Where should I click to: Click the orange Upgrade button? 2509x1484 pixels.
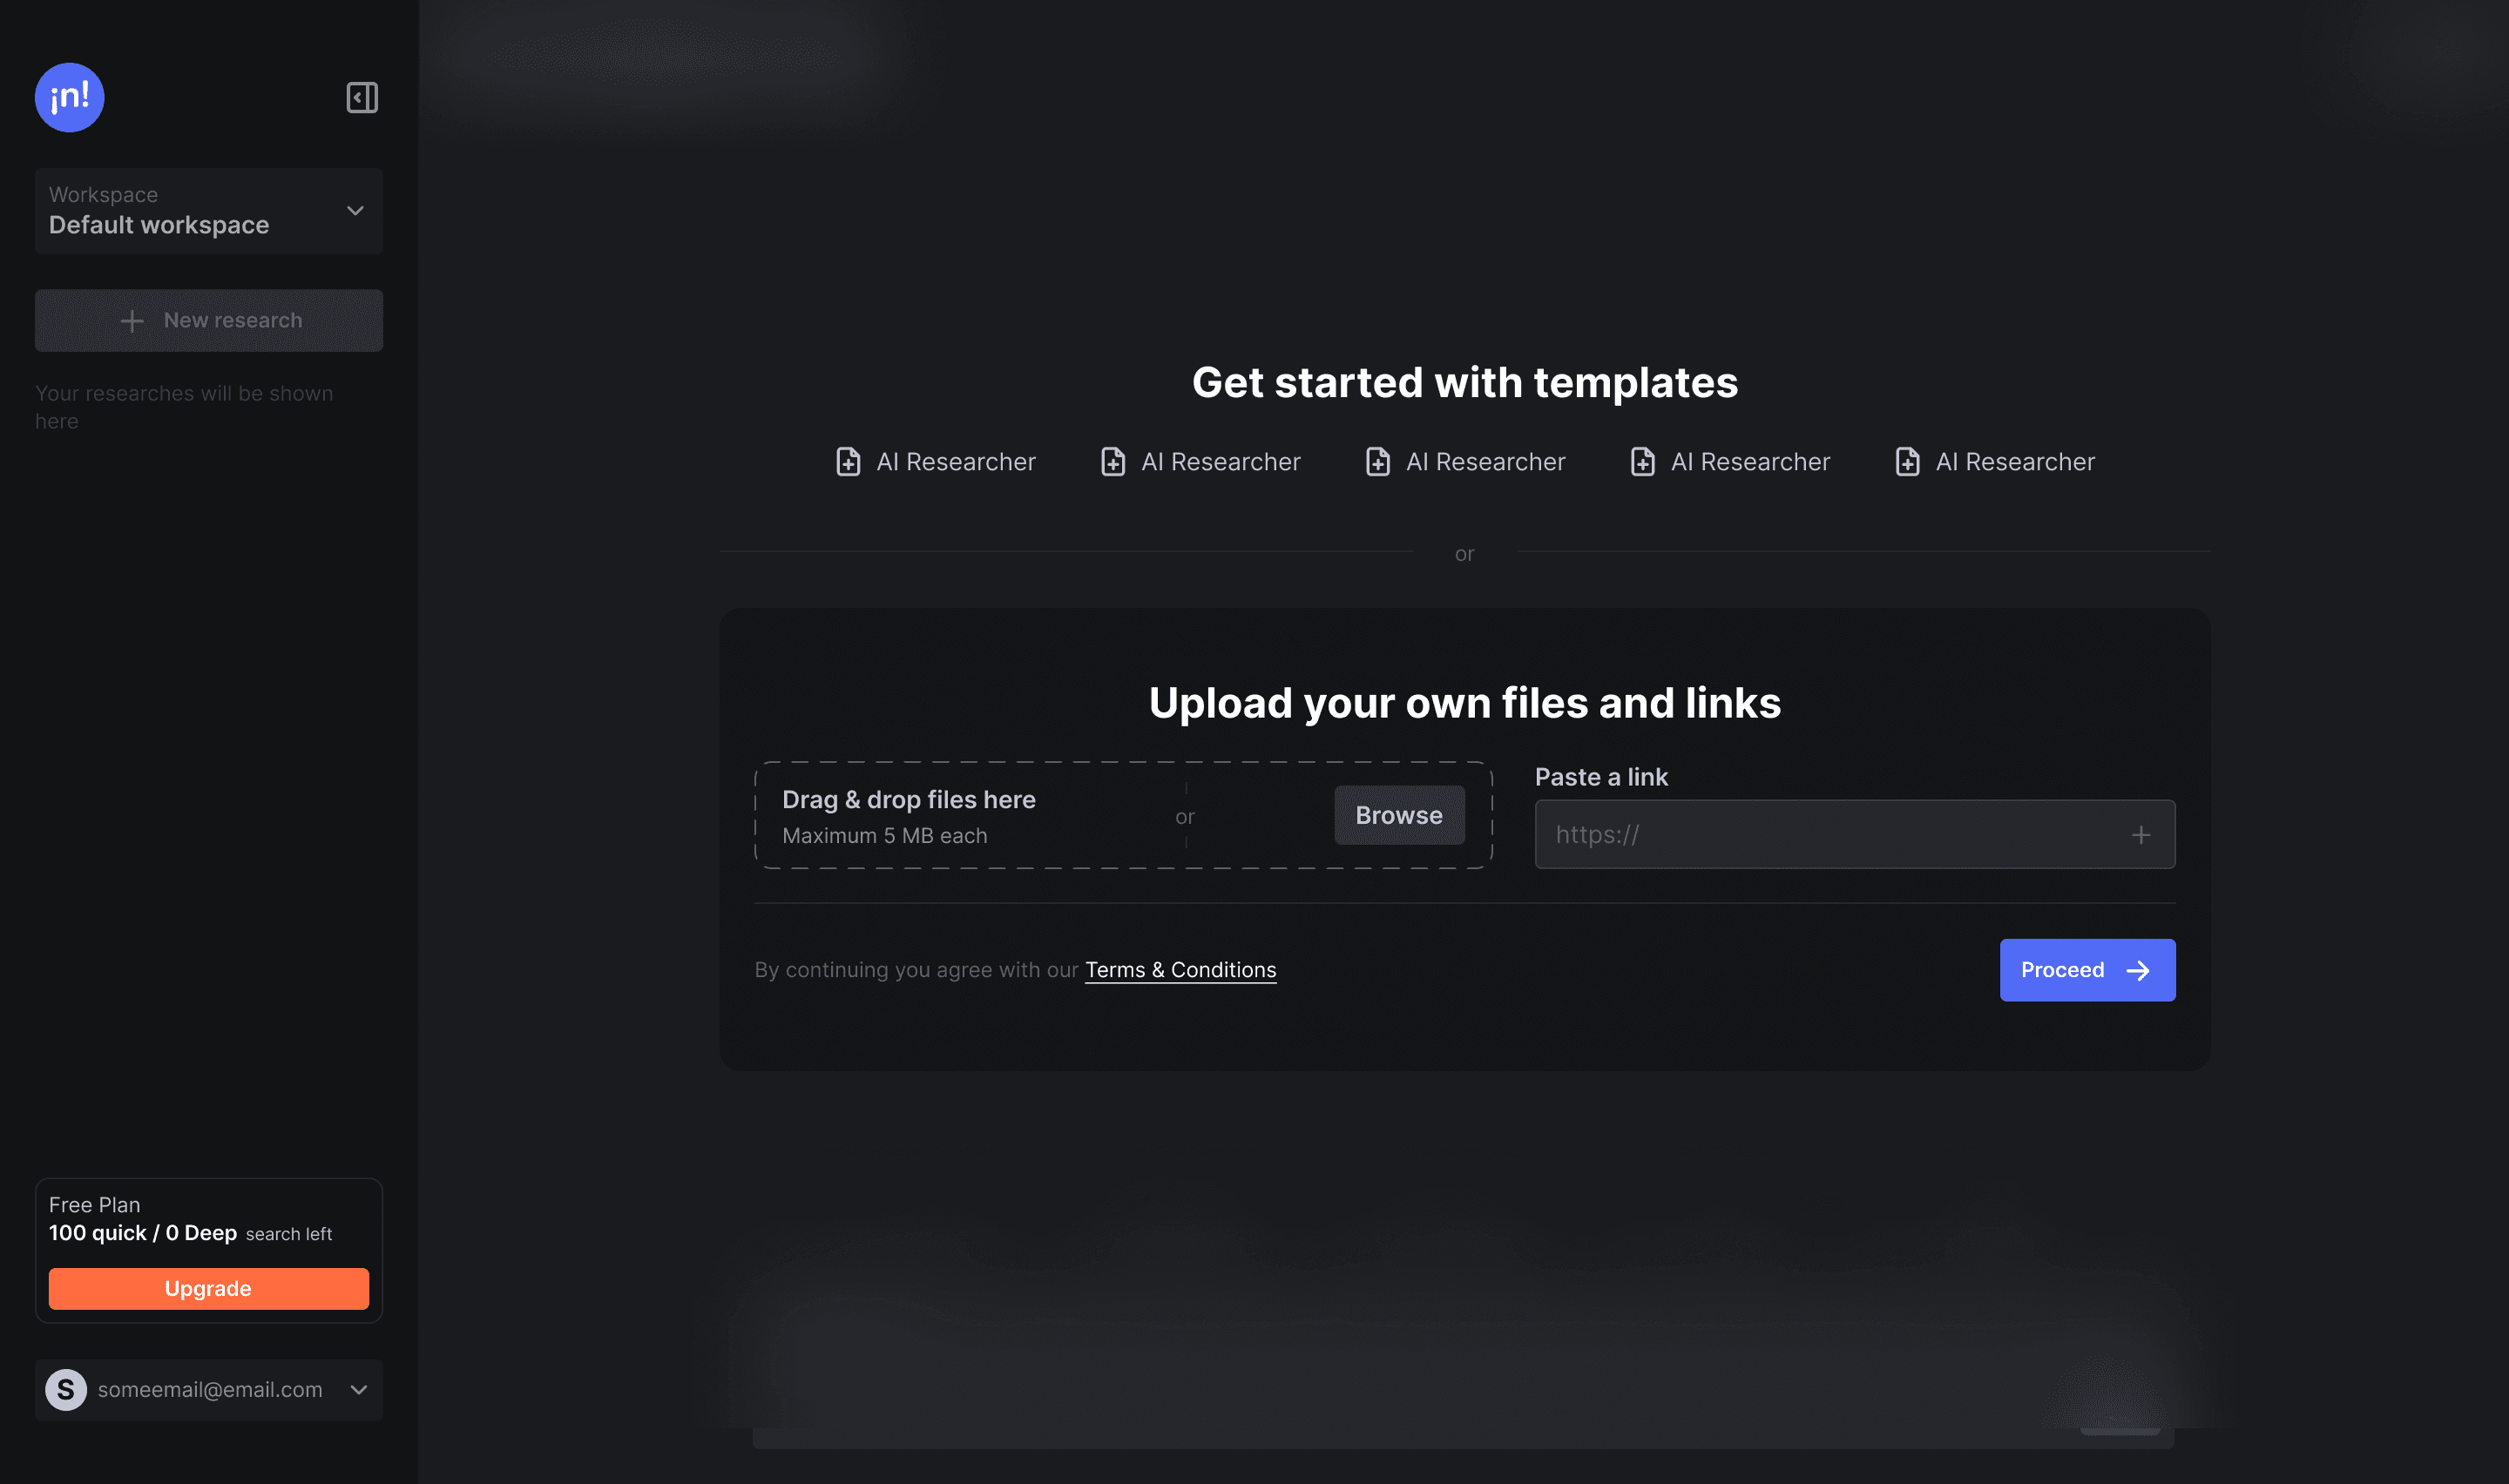(x=208, y=1288)
